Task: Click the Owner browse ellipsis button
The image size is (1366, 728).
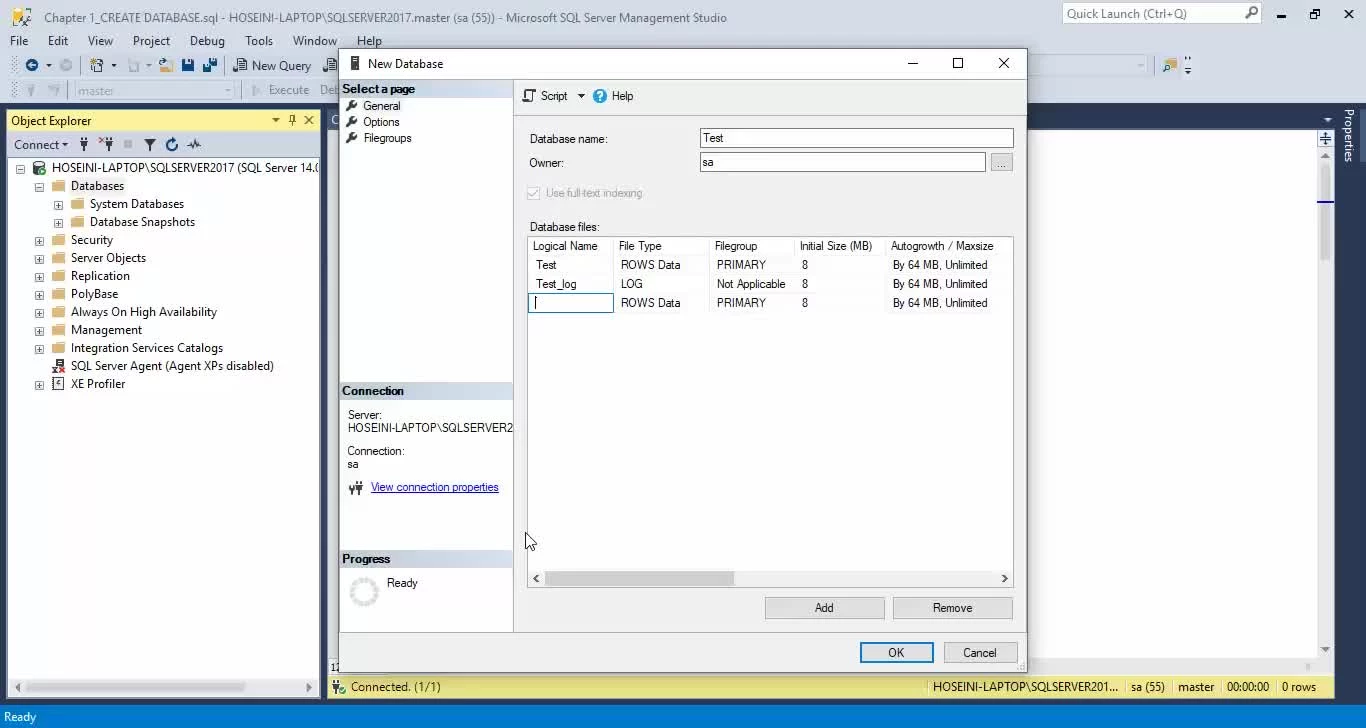Action: (1002, 162)
